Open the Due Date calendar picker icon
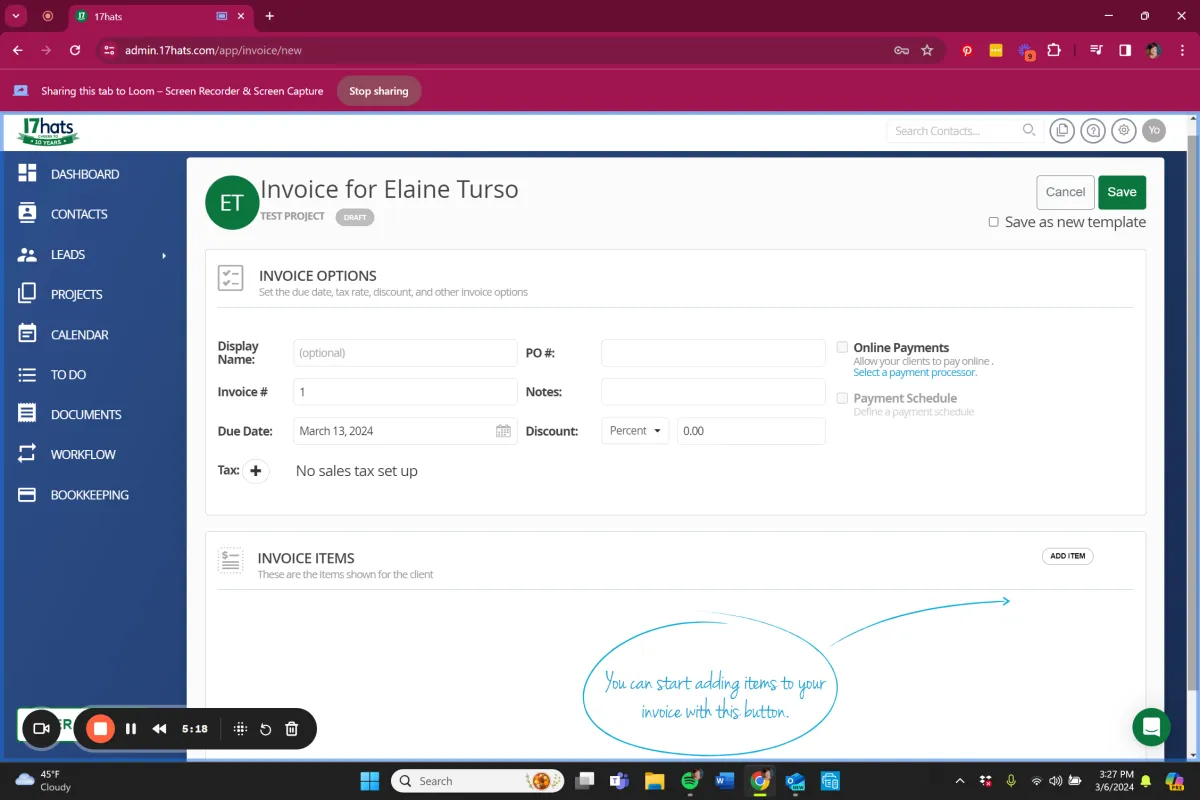 pos(503,431)
